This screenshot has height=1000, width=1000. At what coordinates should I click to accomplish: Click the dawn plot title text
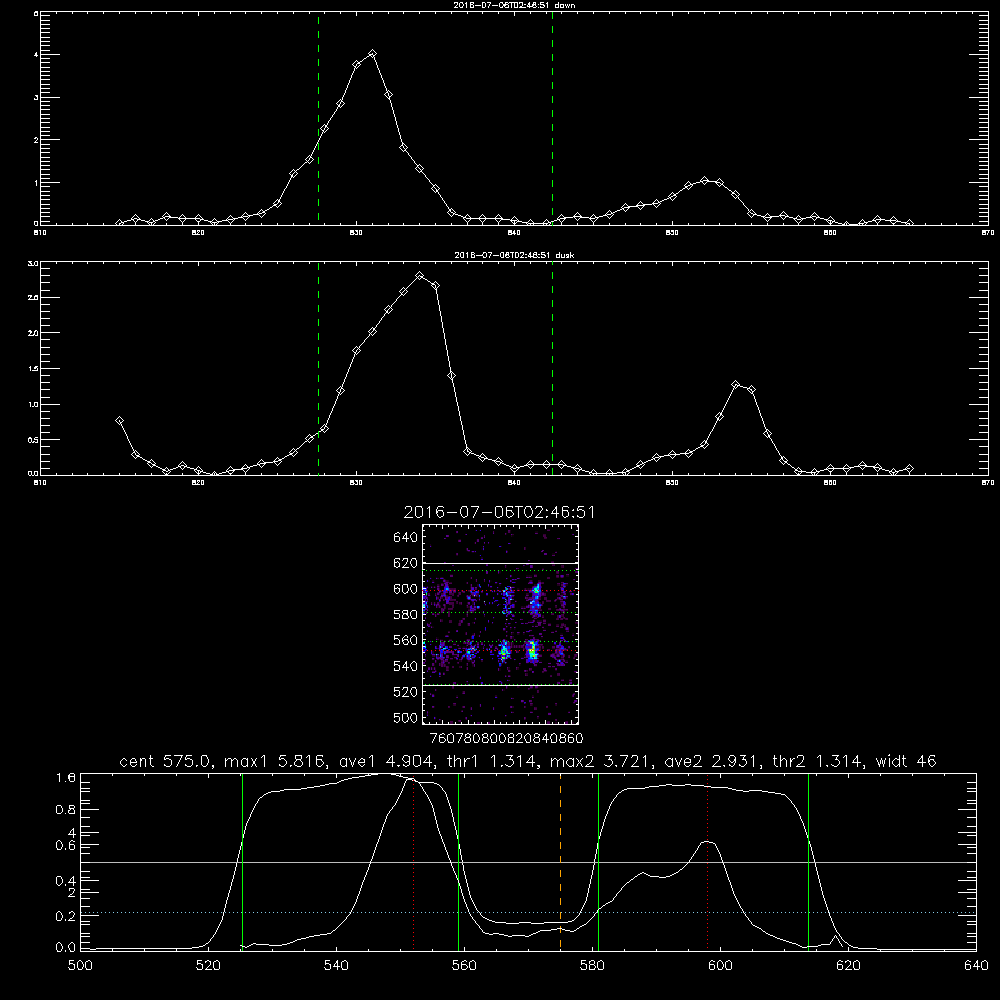514,5
